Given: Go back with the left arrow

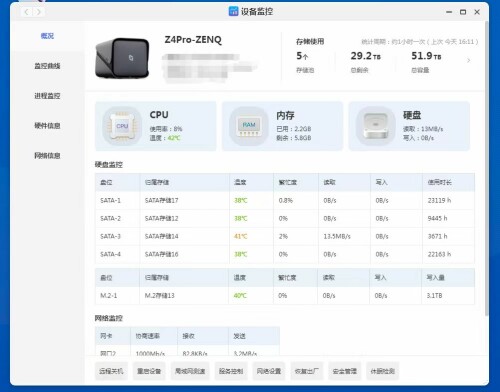Looking at the screenshot, I should click(x=27, y=12).
